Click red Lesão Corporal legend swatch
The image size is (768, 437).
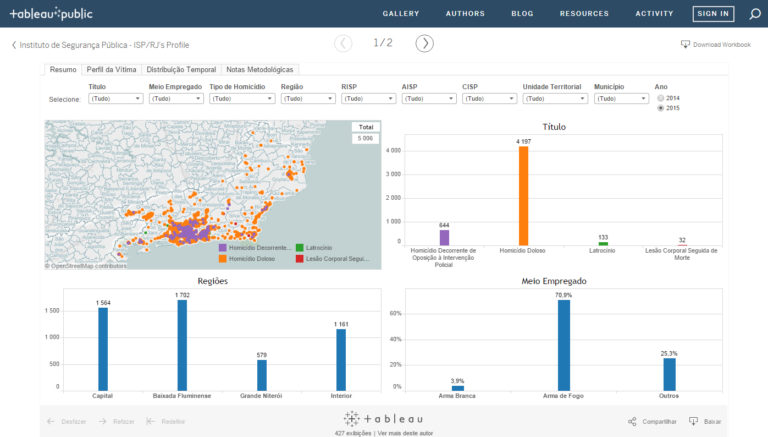tap(300, 259)
